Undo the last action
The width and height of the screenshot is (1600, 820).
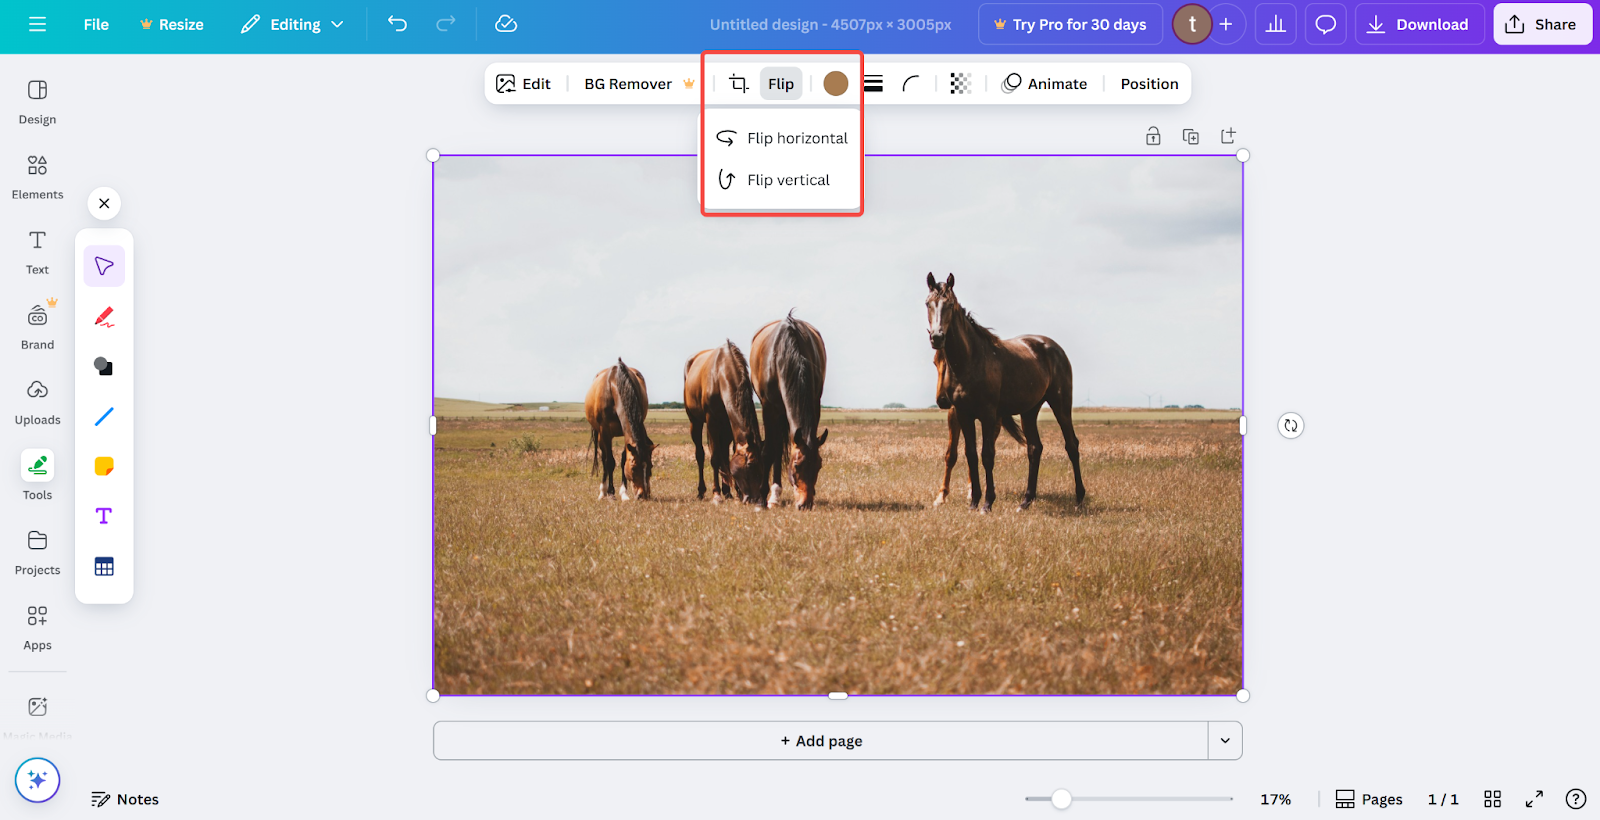pos(398,24)
